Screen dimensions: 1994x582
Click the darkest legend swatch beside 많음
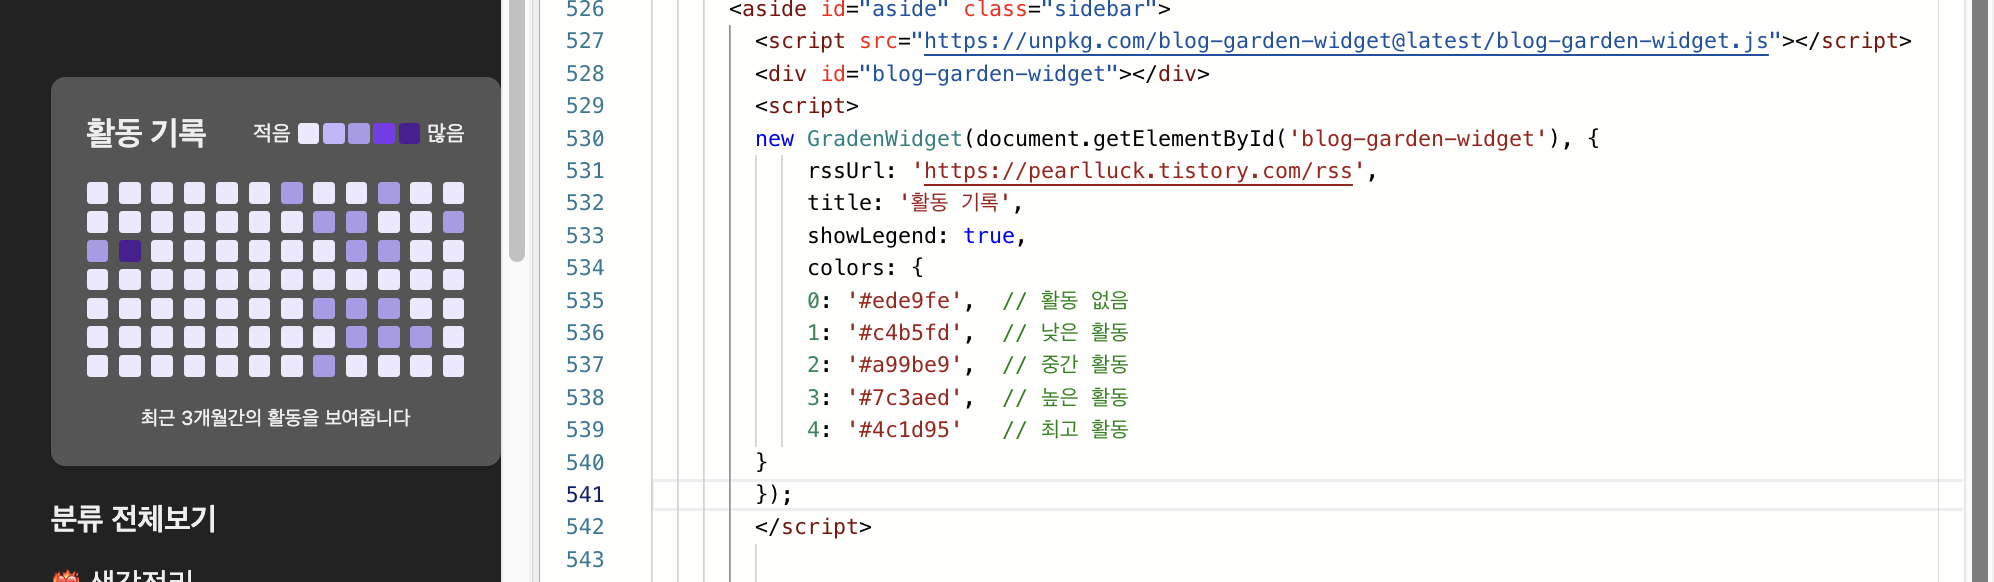409,134
